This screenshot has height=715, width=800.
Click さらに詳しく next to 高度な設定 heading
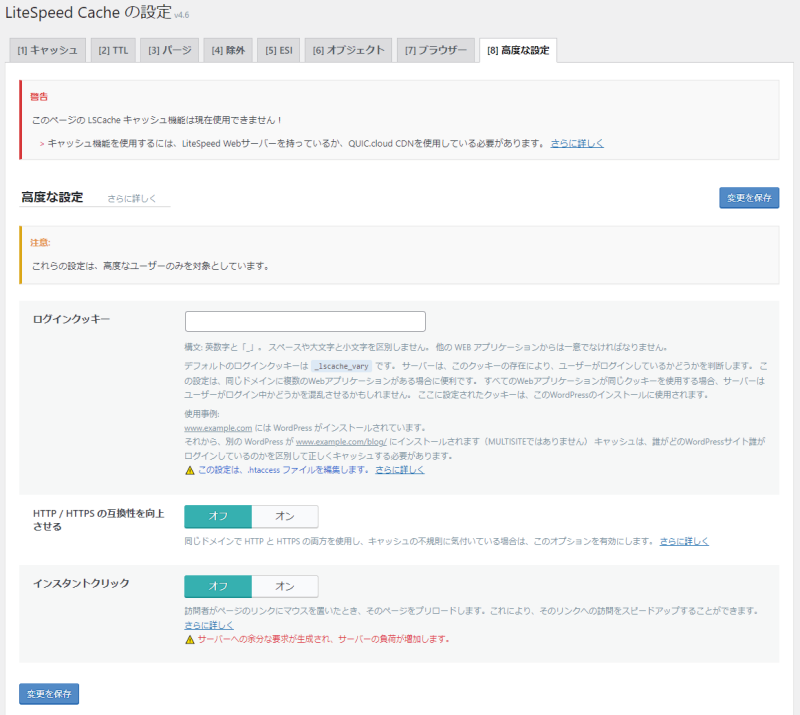(x=132, y=199)
